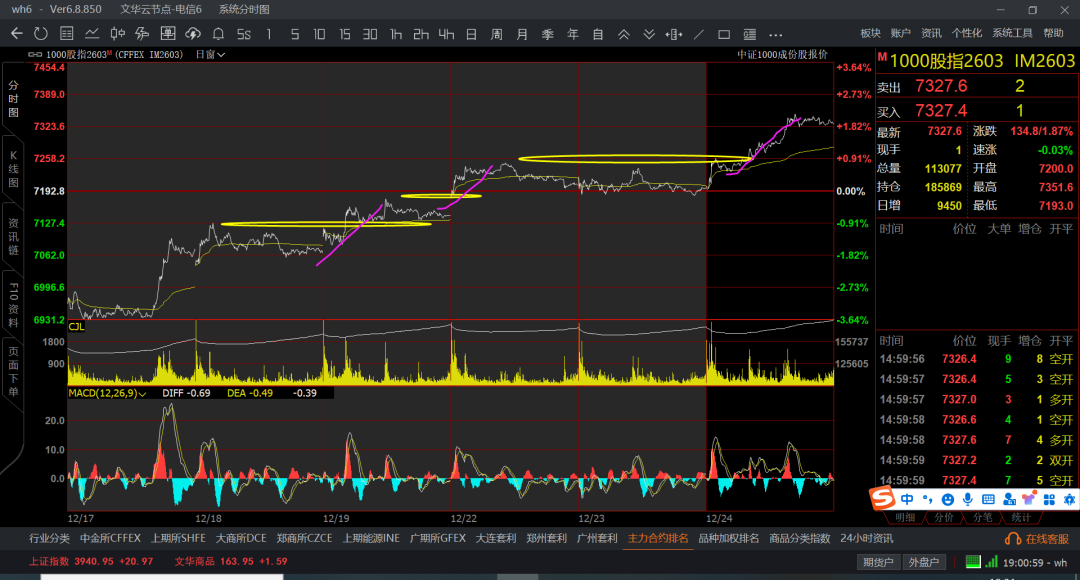Screen dimensions: 1080x580
Task: Open 在线客服 online support link
Action: (x=1042, y=538)
